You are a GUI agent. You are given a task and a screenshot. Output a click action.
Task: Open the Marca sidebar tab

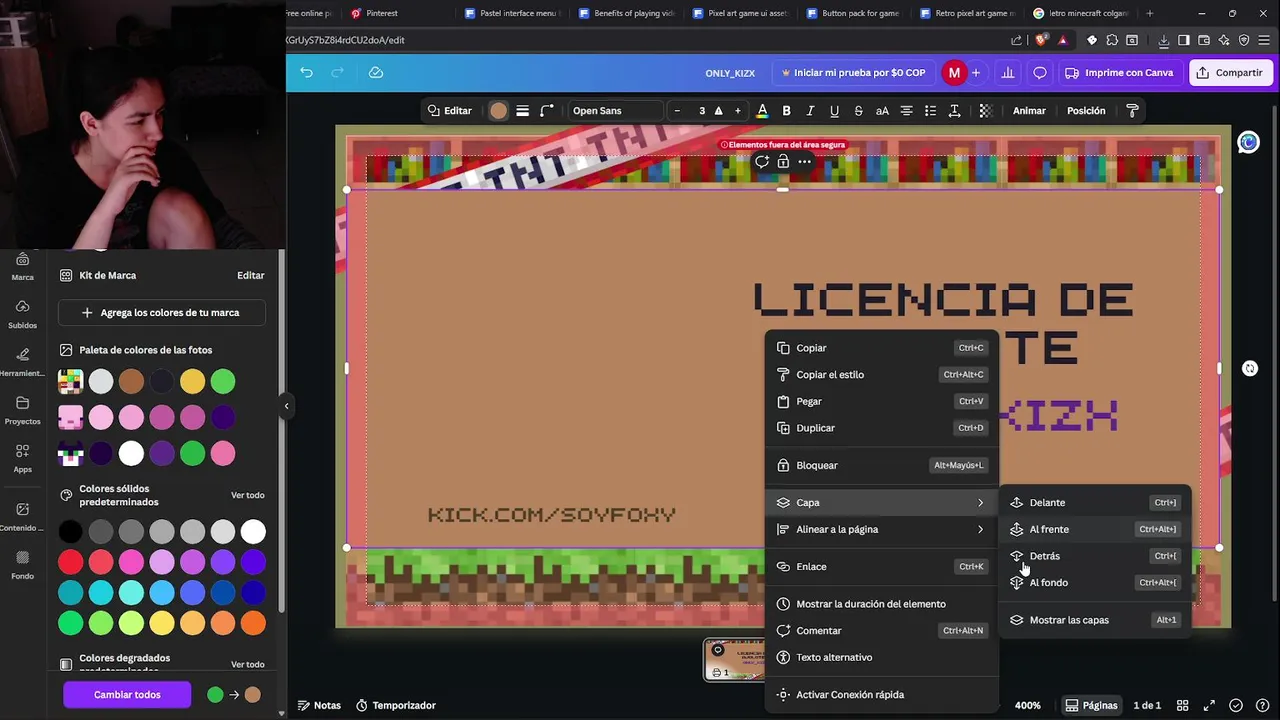point(22,267)
